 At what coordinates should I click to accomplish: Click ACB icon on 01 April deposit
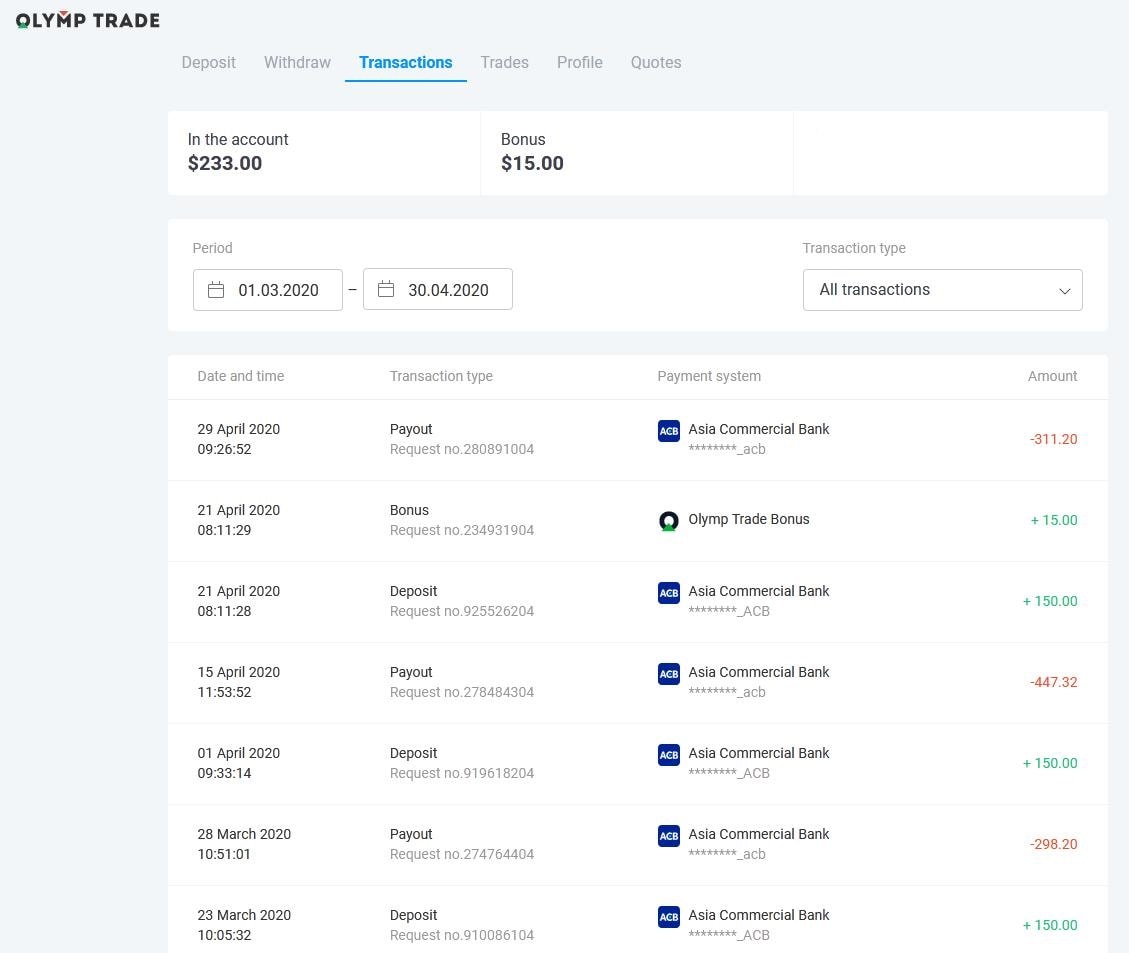tap(669, 755)
